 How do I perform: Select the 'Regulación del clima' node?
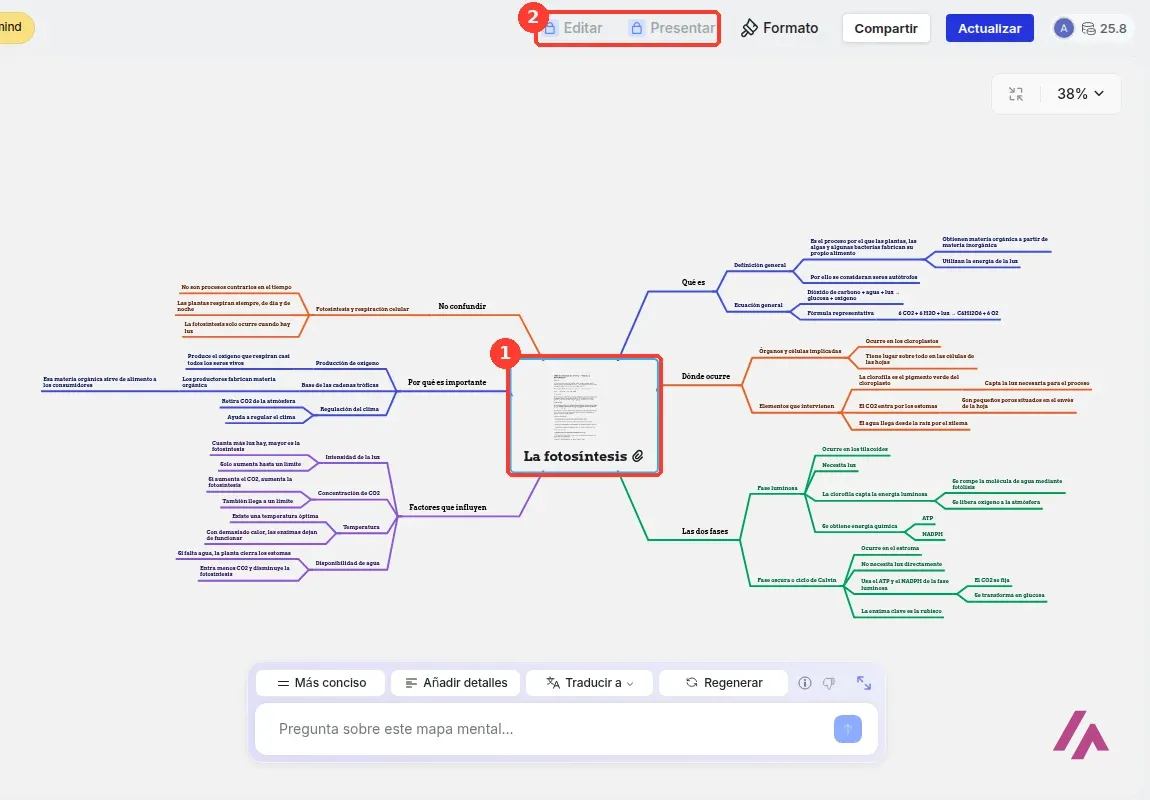point(349,409)
